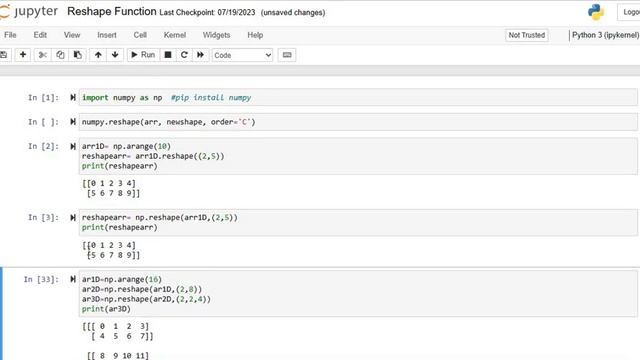This screenshot has height=360, width=640.
Task: Restart kernel and run all cells icon
Action: [200, 55]
